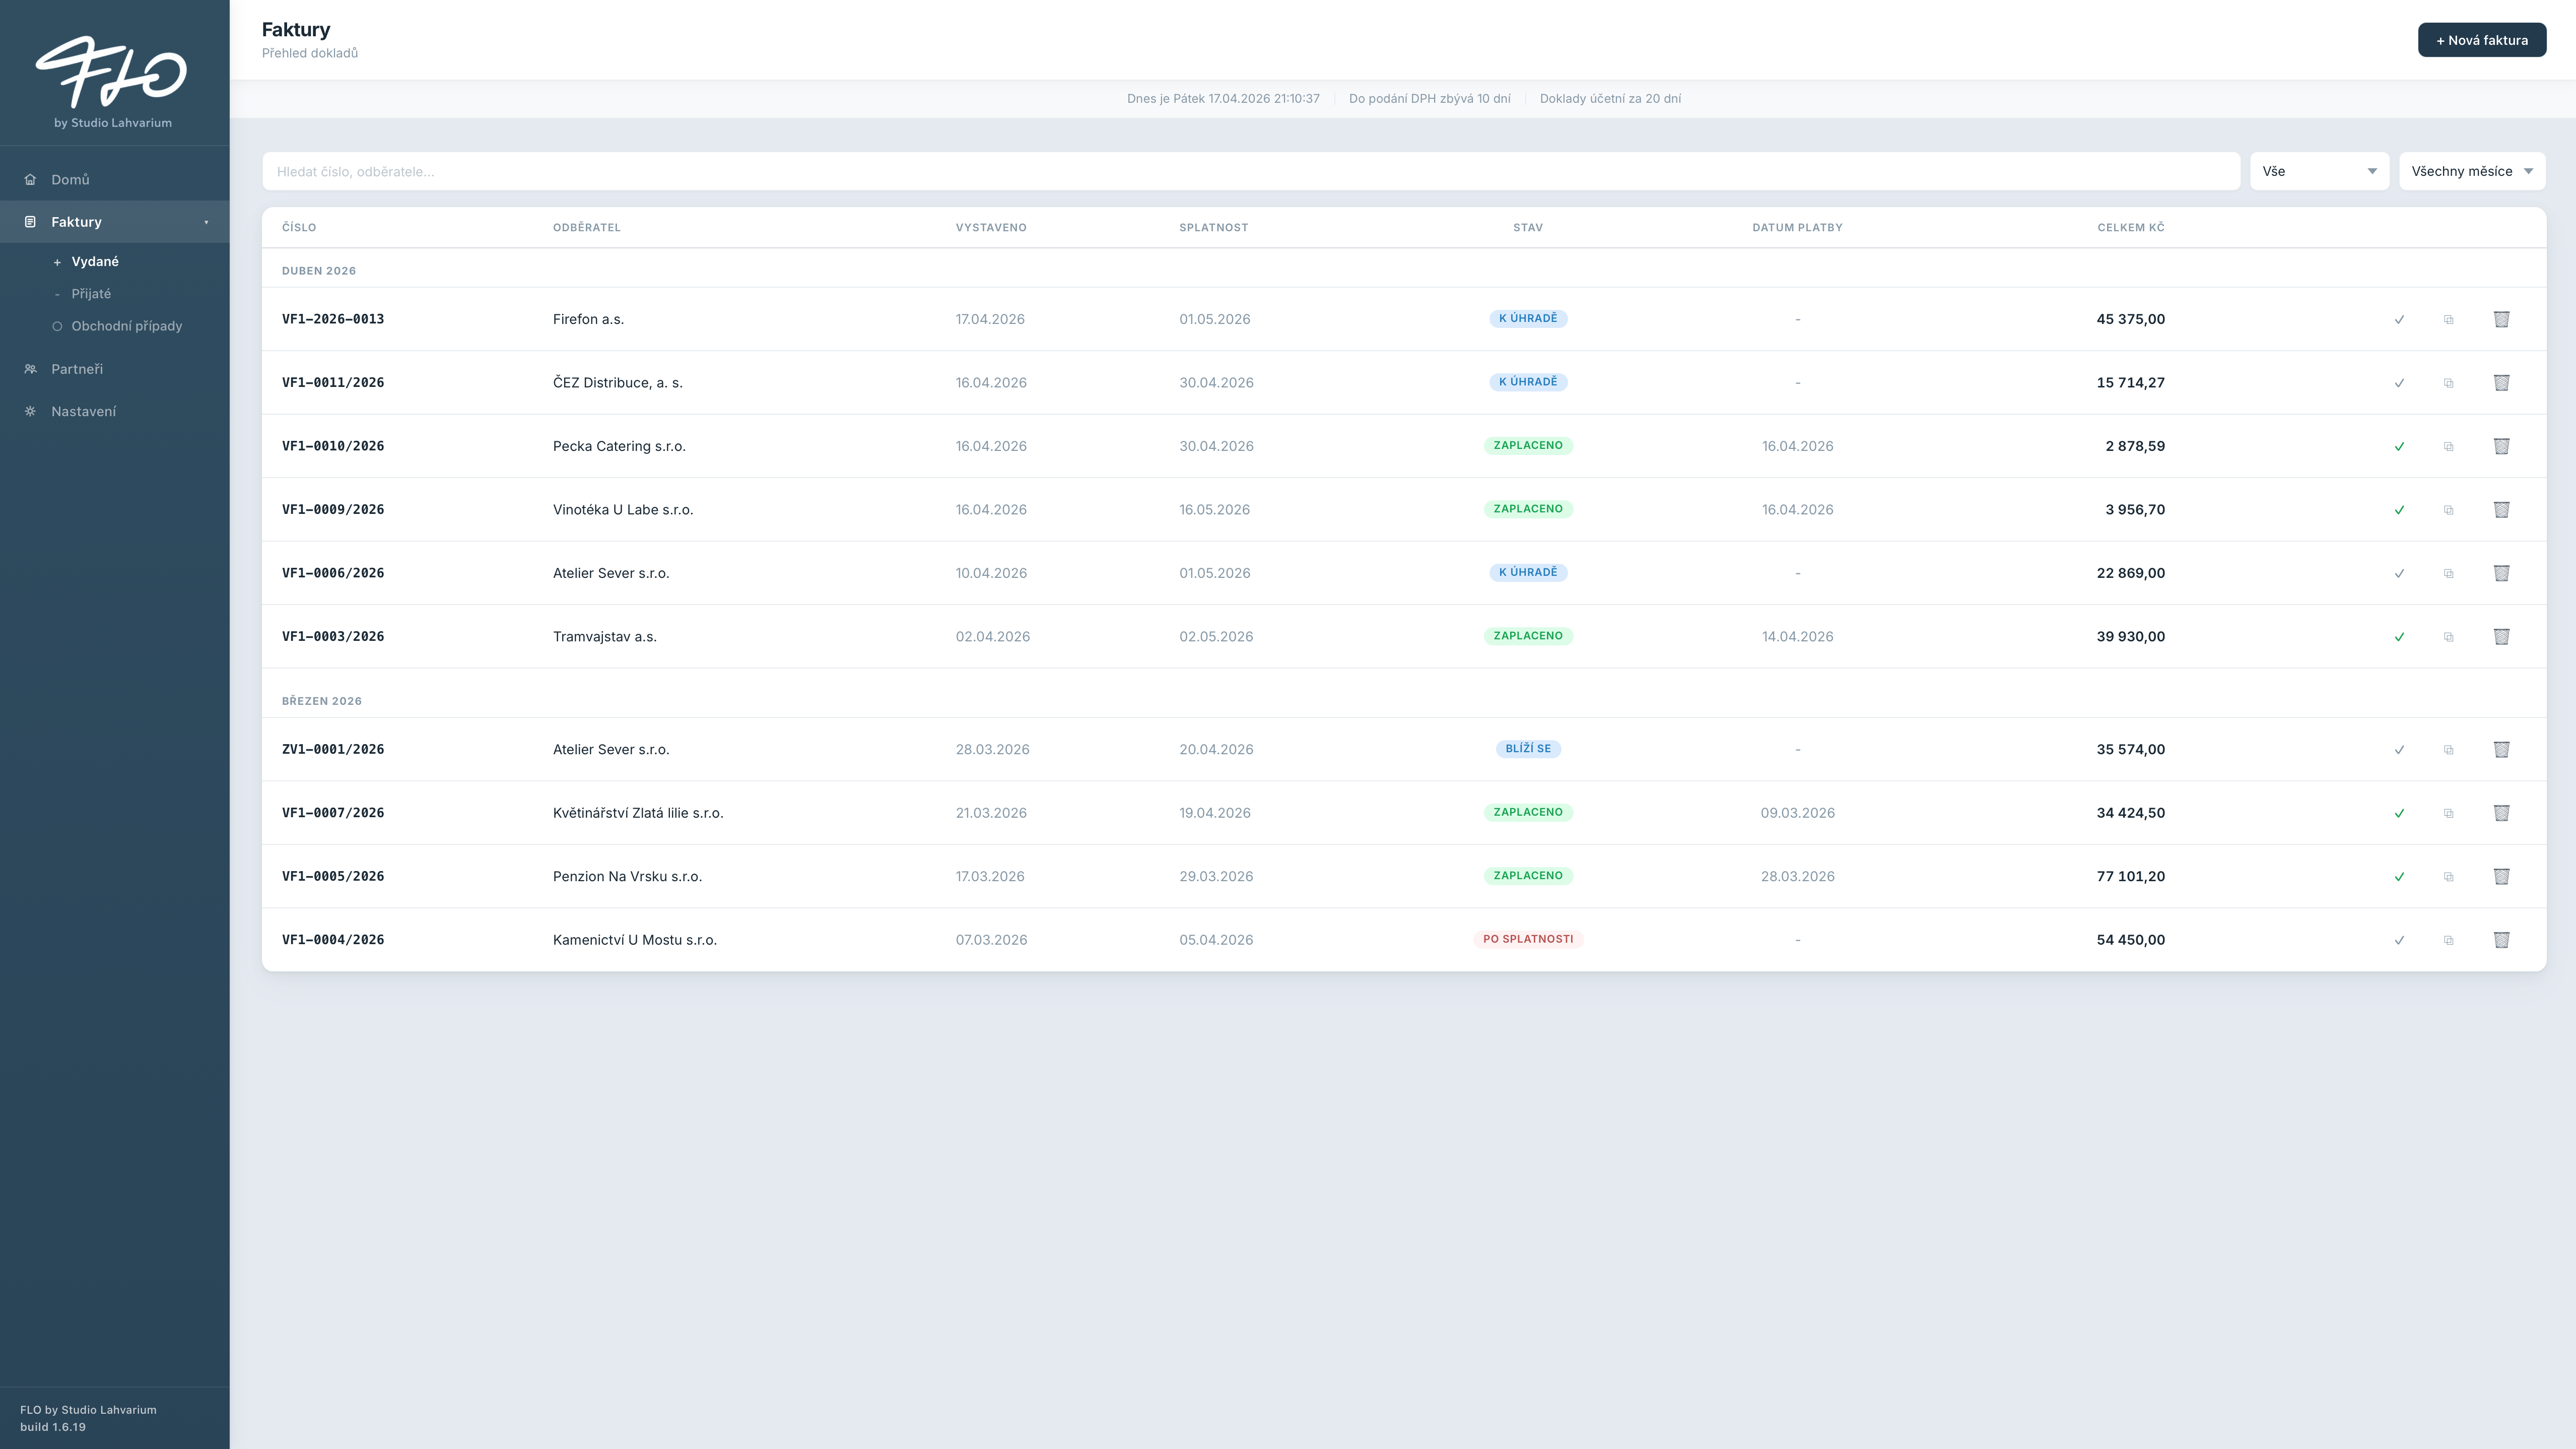The height and width of the screenshot is (1449, 2576).
Task: Delete invoice VF1-0006/2026
Action: (2501, 573)
